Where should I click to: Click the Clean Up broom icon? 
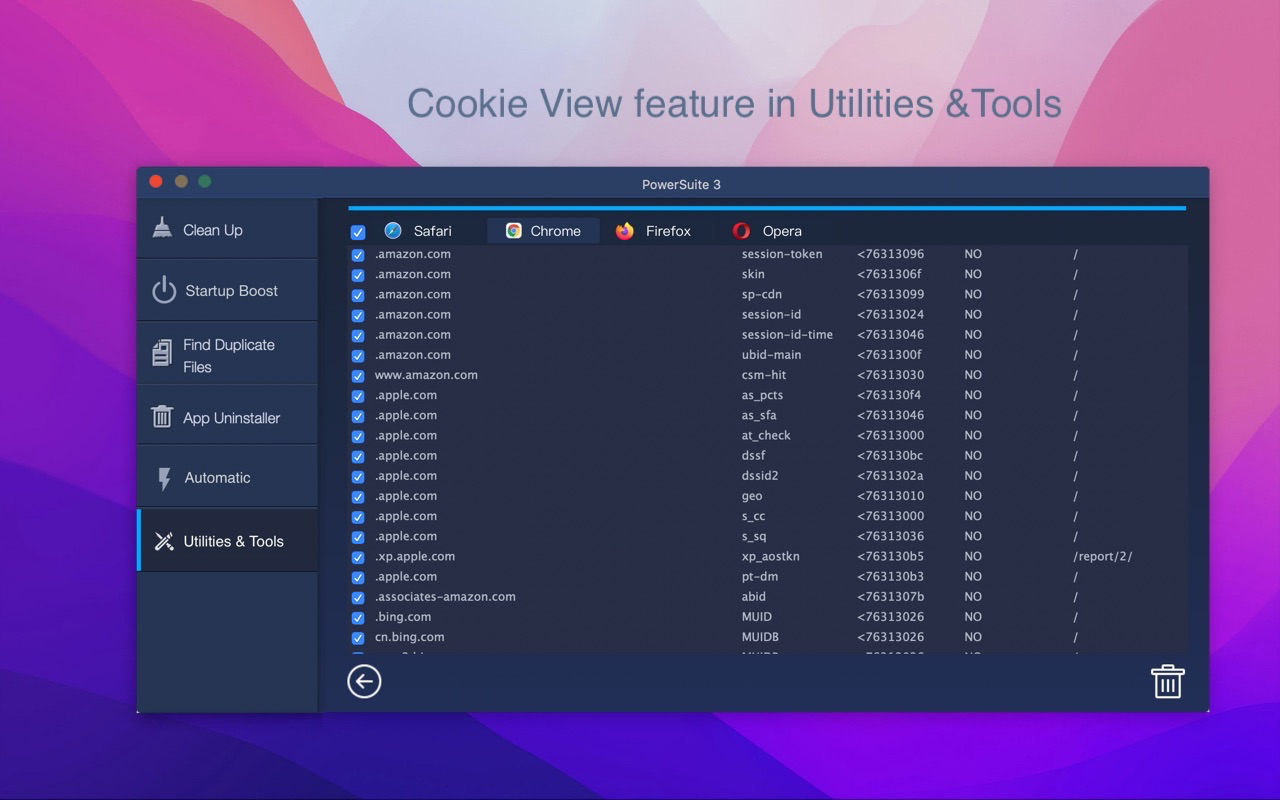(x=162, y=229)
